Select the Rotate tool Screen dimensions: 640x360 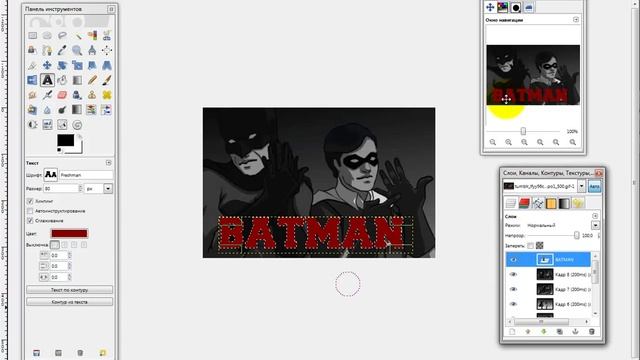pos(62,65)
